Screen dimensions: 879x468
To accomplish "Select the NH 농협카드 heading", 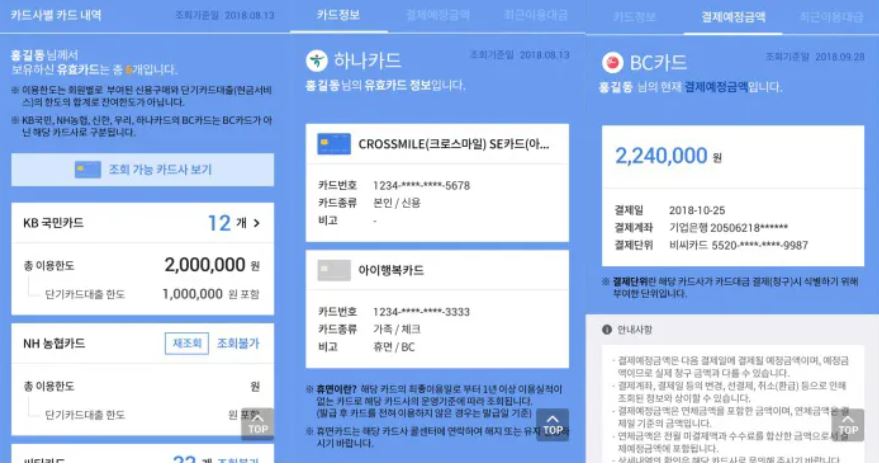I will point(54,343).
